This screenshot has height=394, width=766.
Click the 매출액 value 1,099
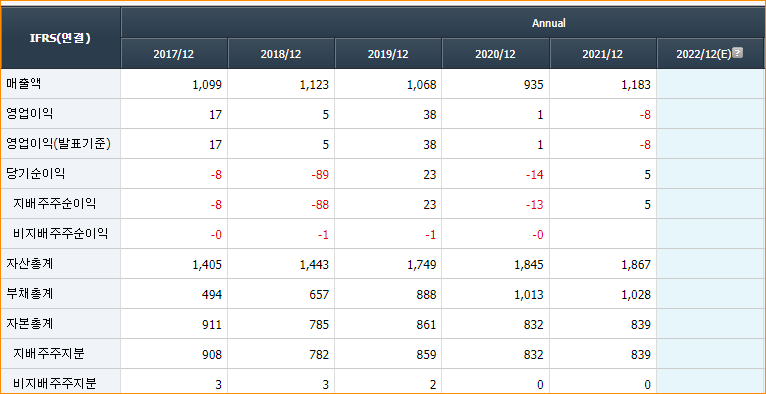[208, 85]
